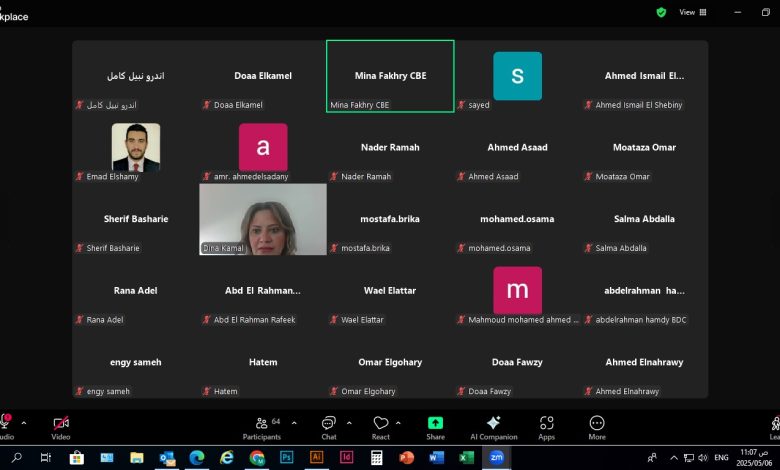The image size is (780, 470).
Task: Toggle the microphone audio button
Action: (5, 427)
